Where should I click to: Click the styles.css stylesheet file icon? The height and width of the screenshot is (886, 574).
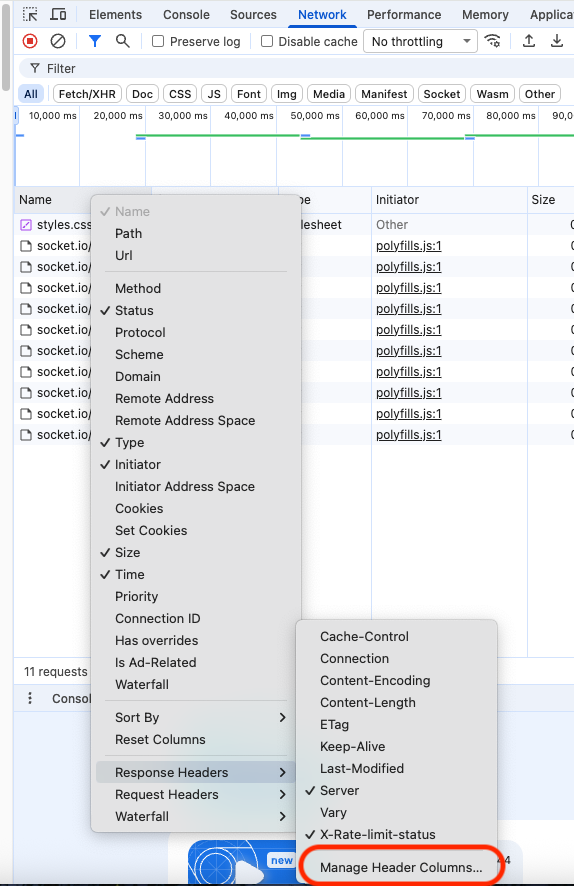26,225
